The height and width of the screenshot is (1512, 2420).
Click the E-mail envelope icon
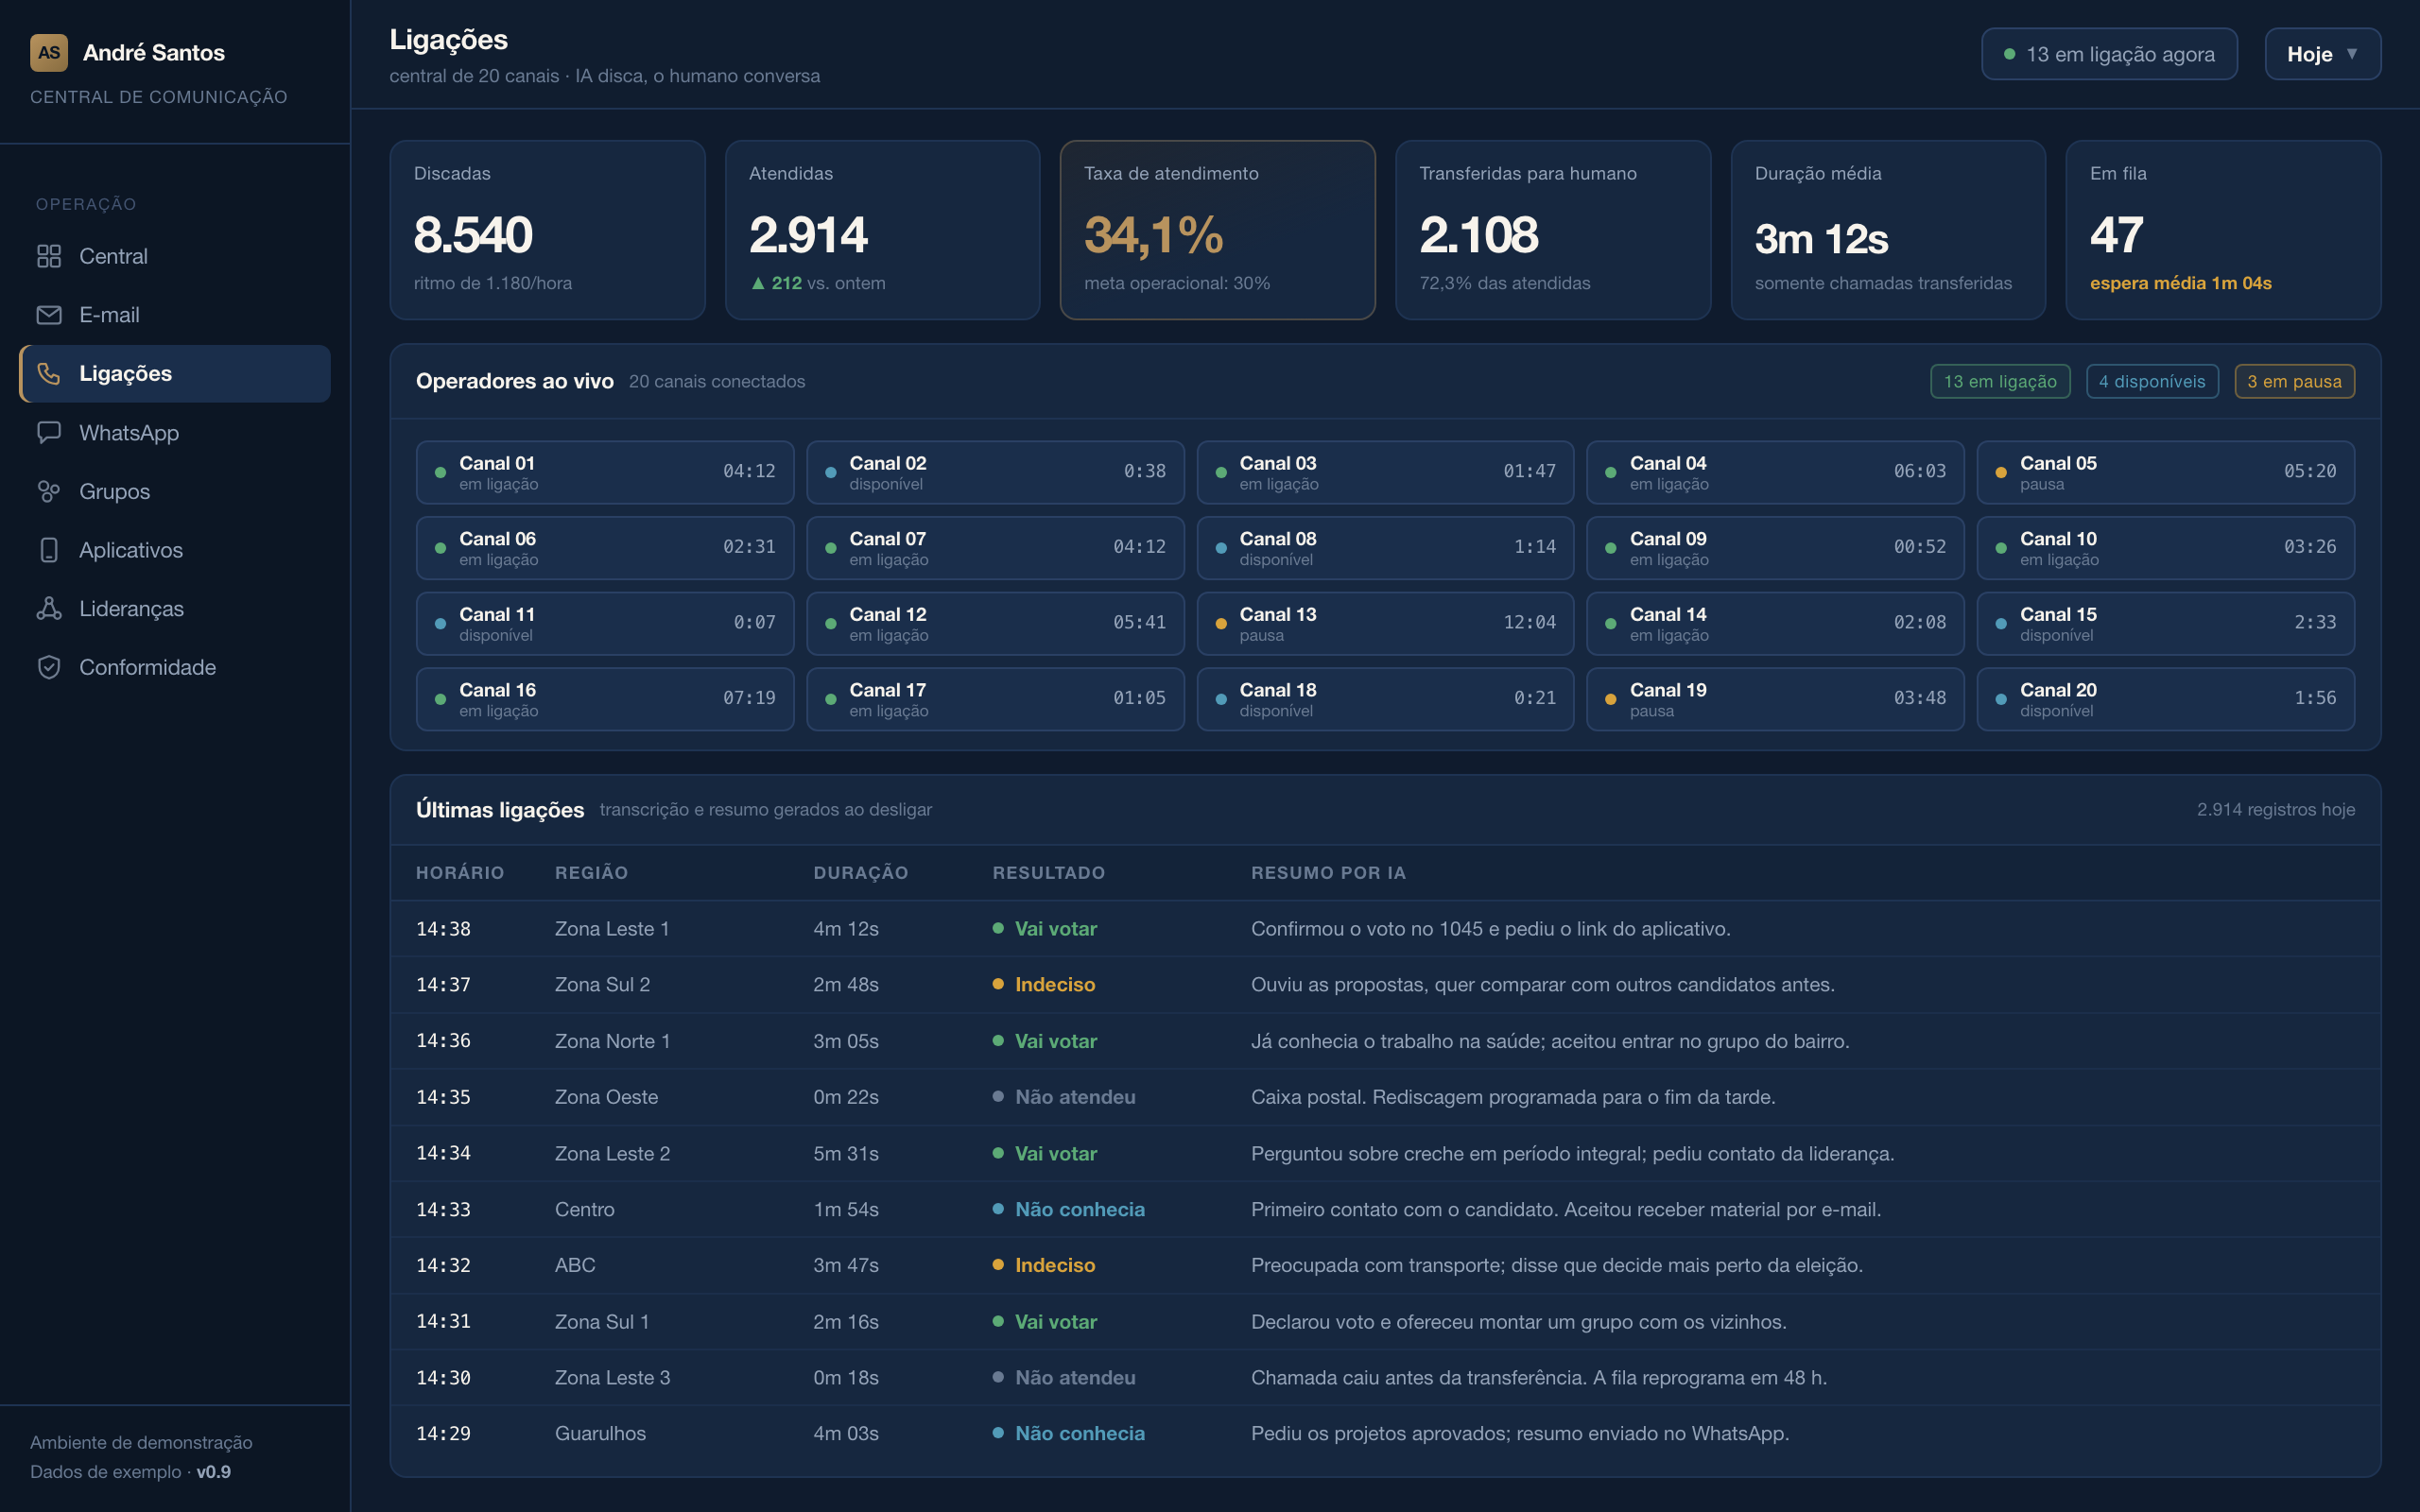coord(49,315)
